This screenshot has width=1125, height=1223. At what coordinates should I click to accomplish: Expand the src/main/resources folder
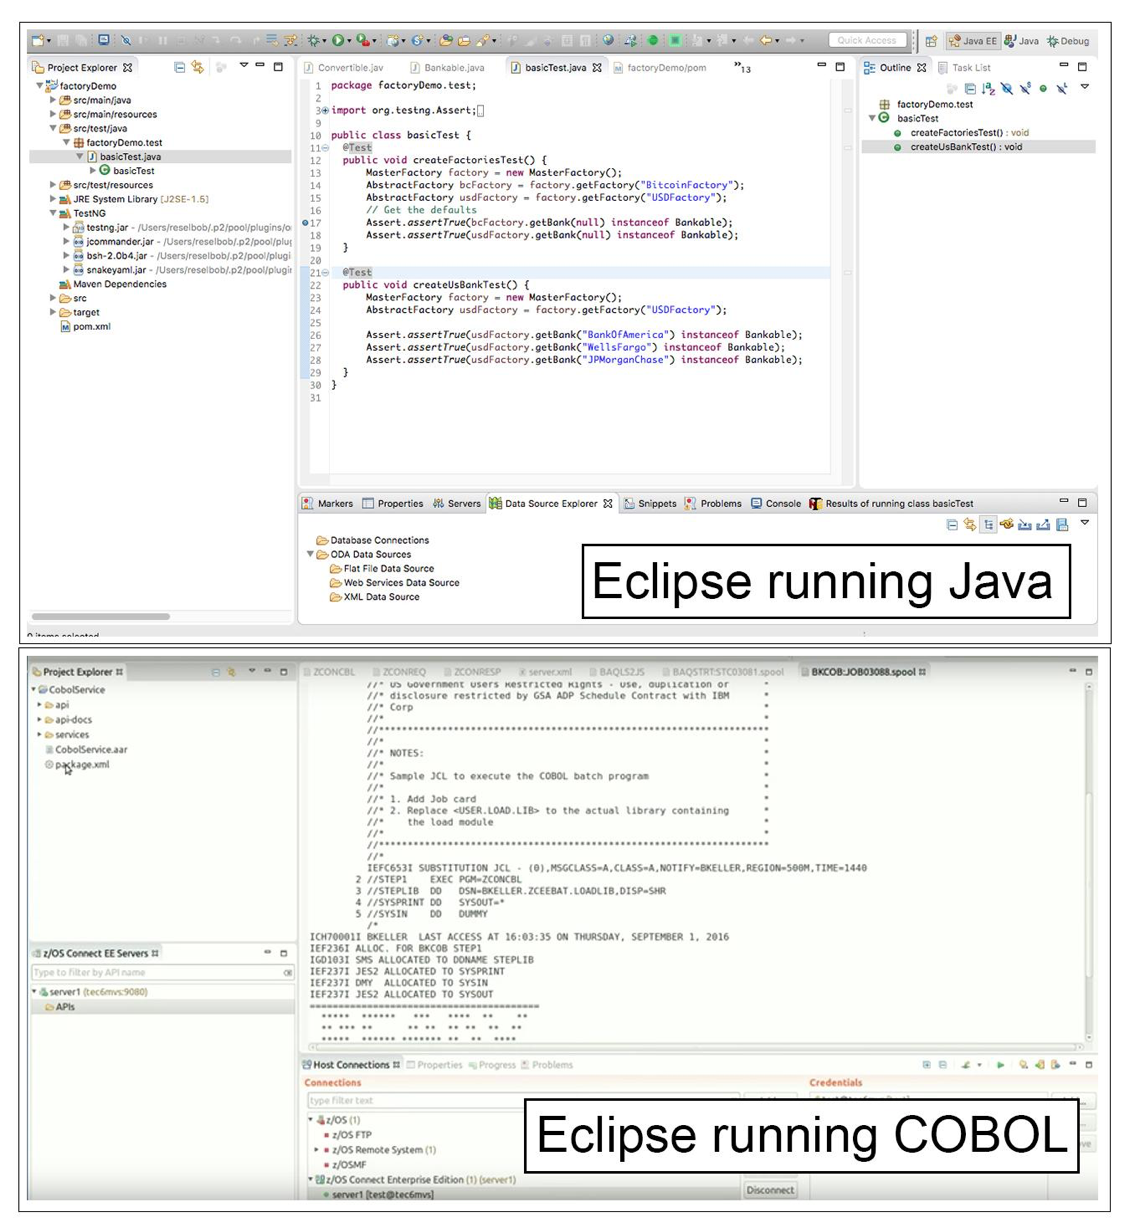(x=53, y=114)
